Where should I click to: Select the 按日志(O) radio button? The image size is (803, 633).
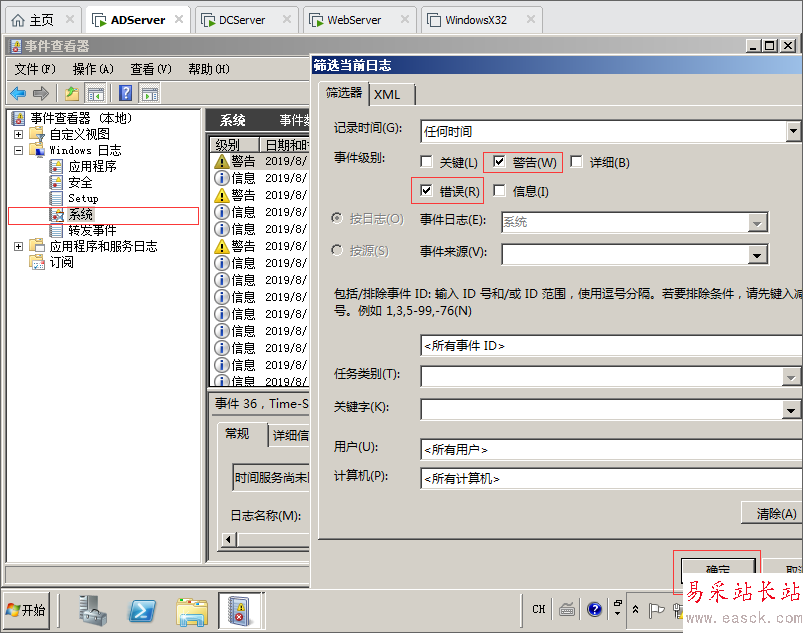pos(337,219)
